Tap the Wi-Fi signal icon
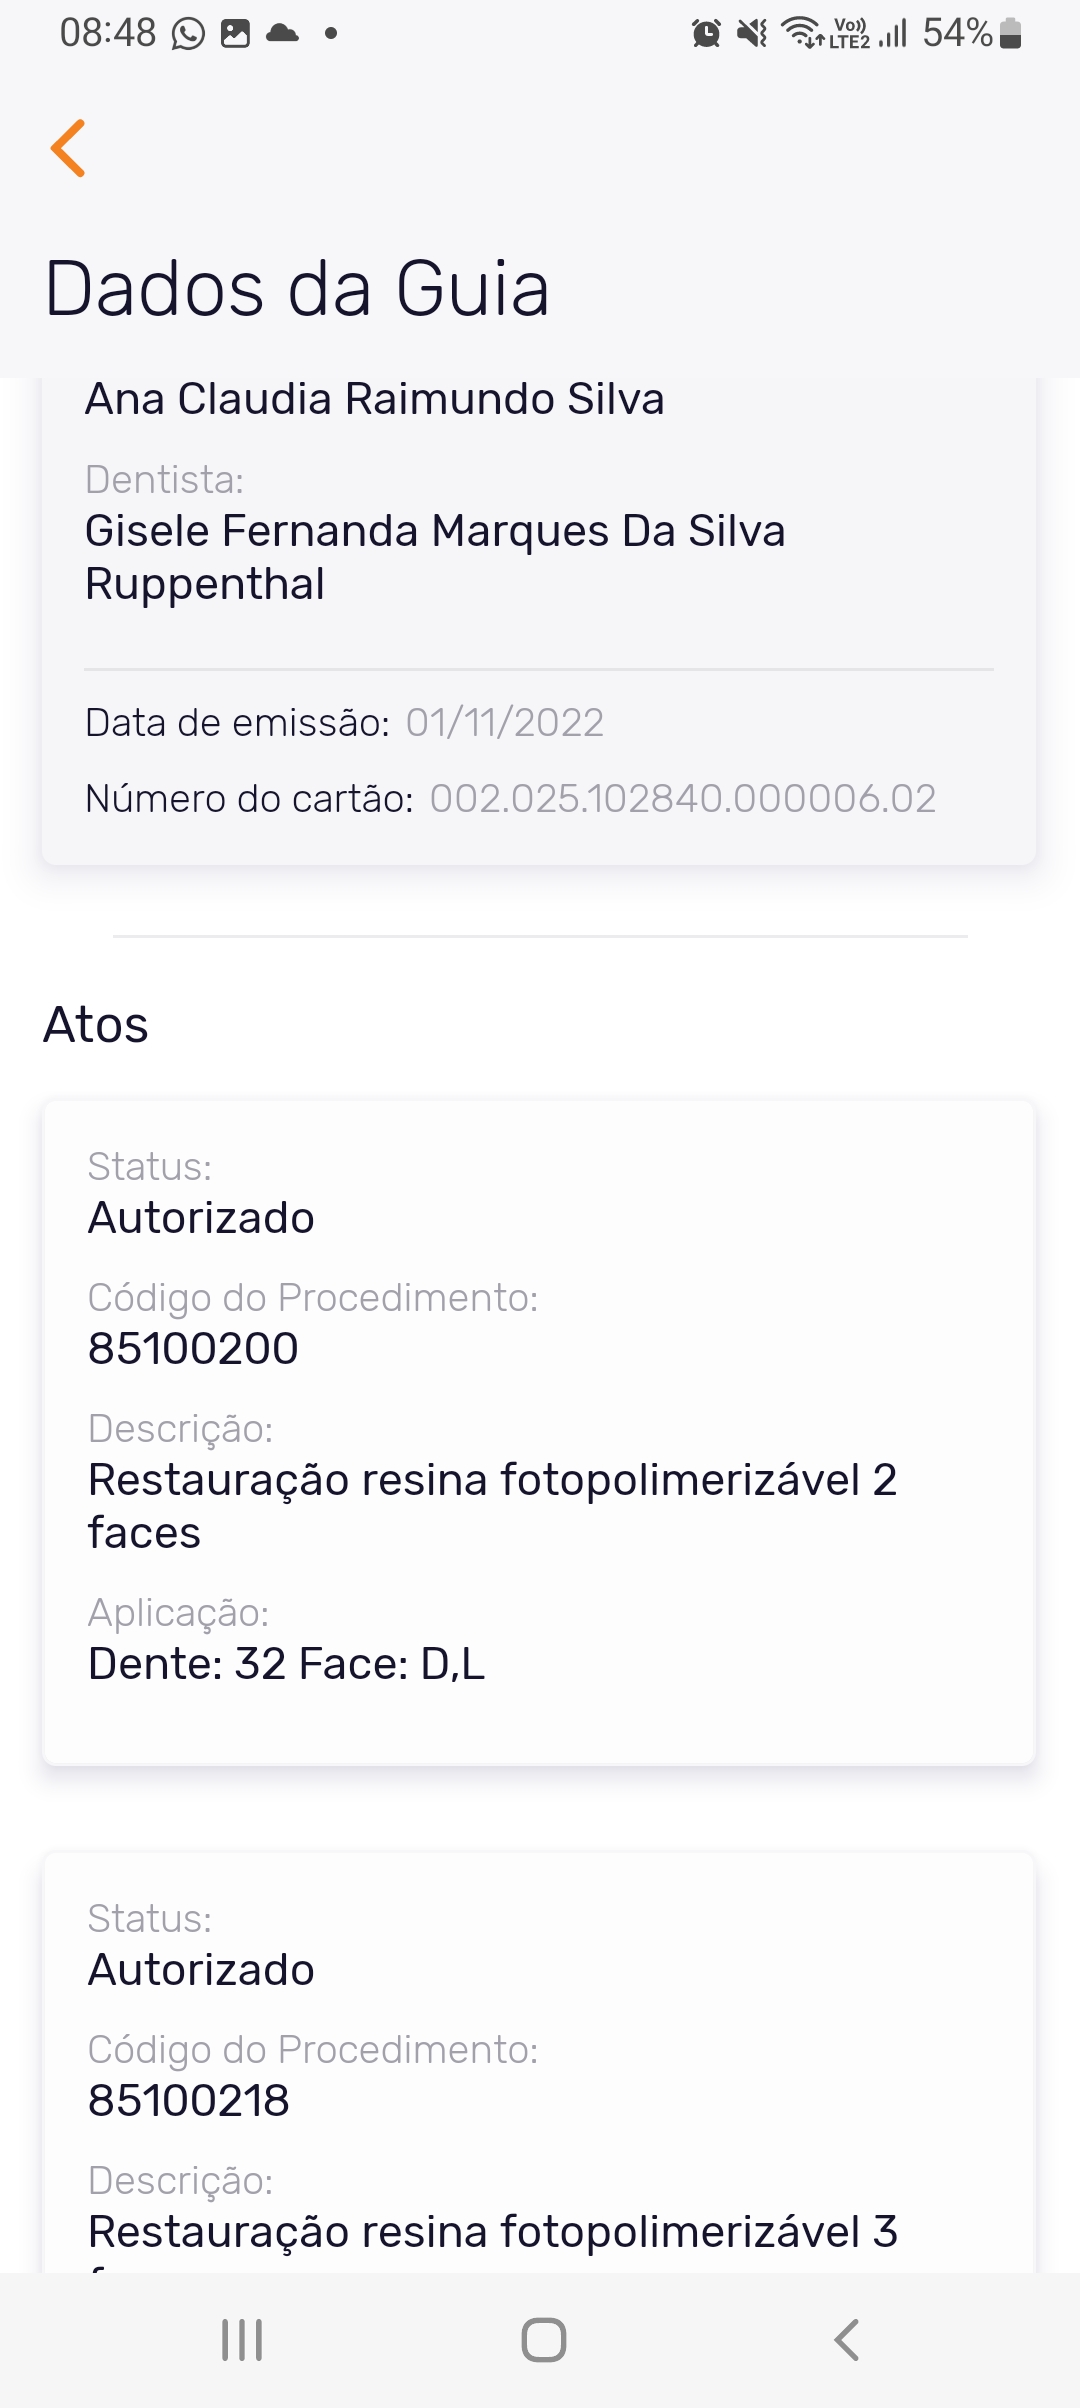Viewport: 1080px width, 2408px height. click(x=801, y=33)
